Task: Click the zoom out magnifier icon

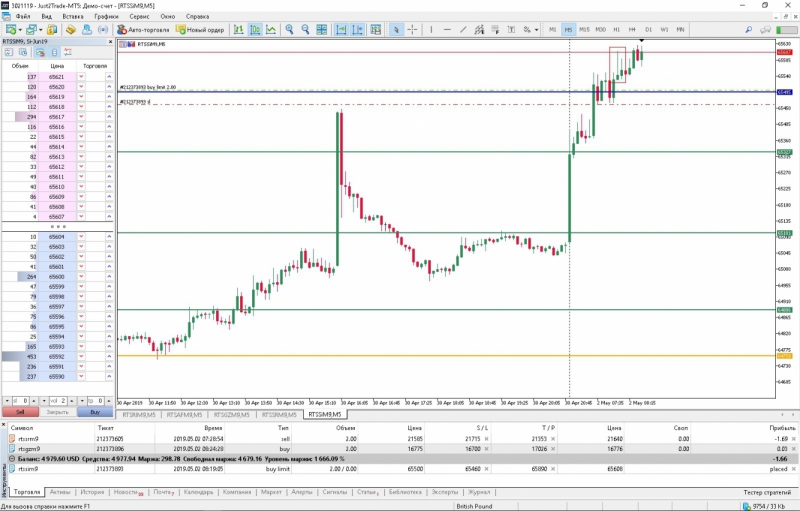Action: pos(305,30)
